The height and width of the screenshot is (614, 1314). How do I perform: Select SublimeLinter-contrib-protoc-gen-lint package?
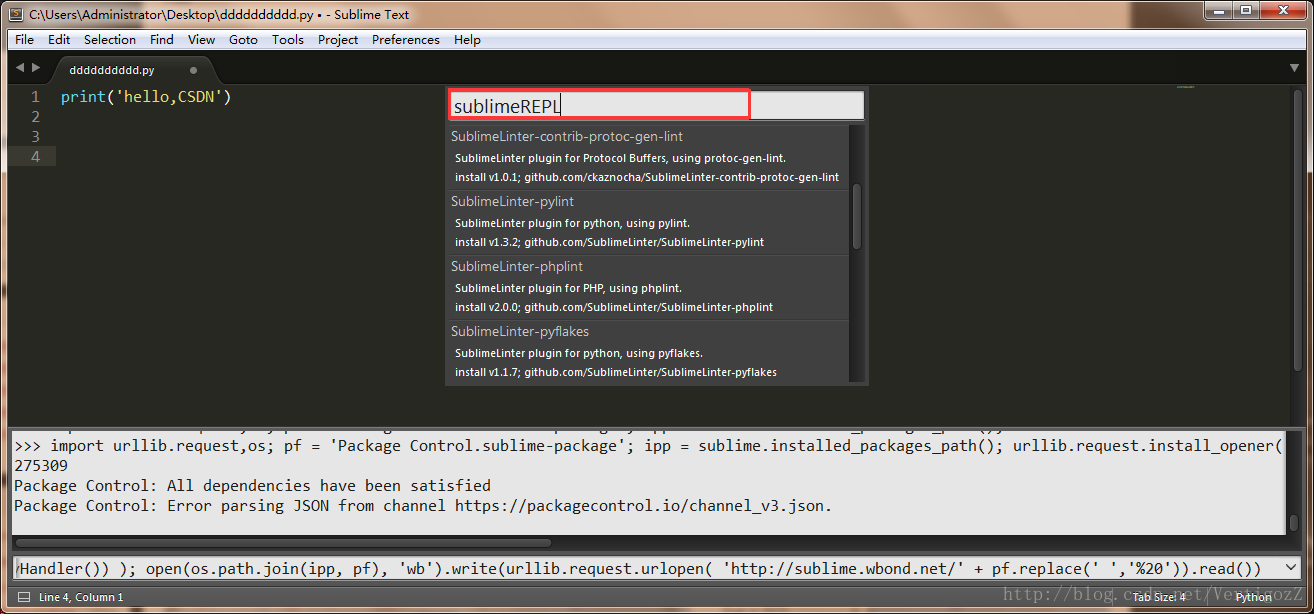pyautogui.click(x=648, y=157)
